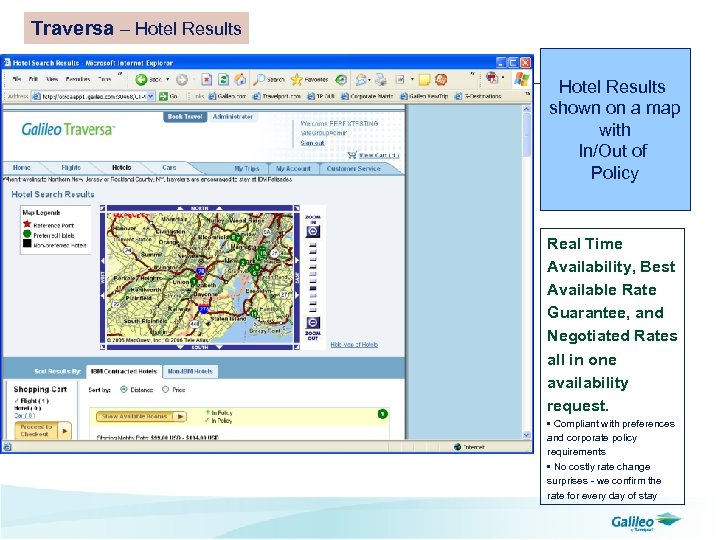Select IBM Contracted Hotels tab
This screenshot has width=720, height=540.
pos(124,371)
